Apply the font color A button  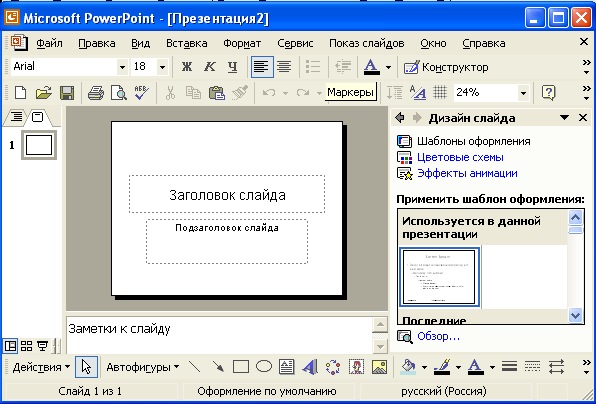371,67
